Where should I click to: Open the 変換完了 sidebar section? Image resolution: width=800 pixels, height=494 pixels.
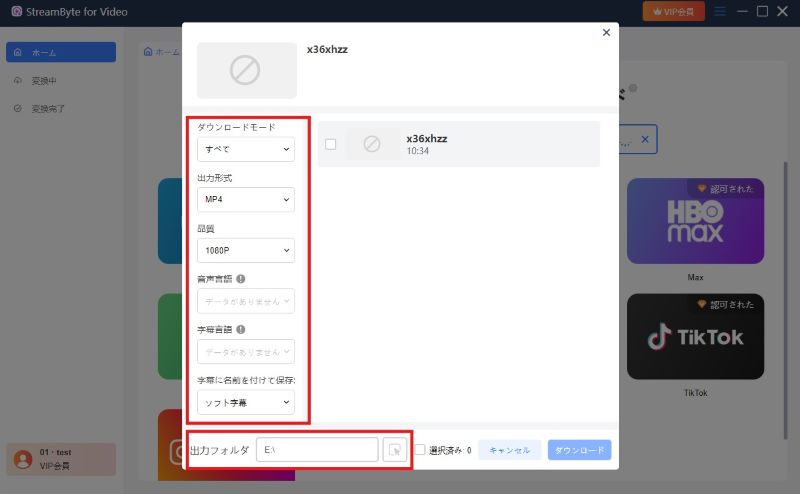coord(61,108)
